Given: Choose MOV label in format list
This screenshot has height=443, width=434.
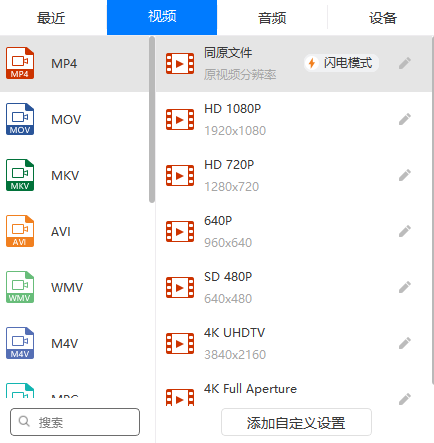Looking at the screenshot, I should [x=66, y=119].
